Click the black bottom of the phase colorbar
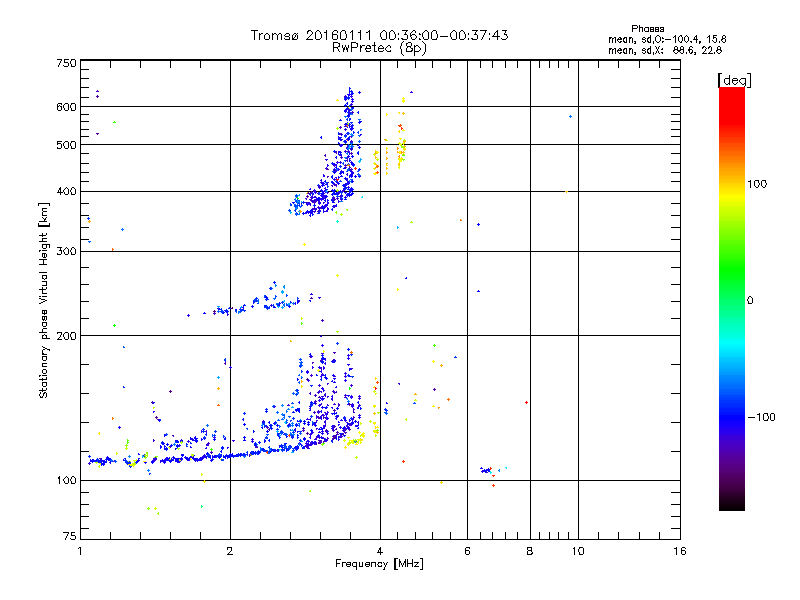Screen dimensions: 800x600 click(732, 503)
